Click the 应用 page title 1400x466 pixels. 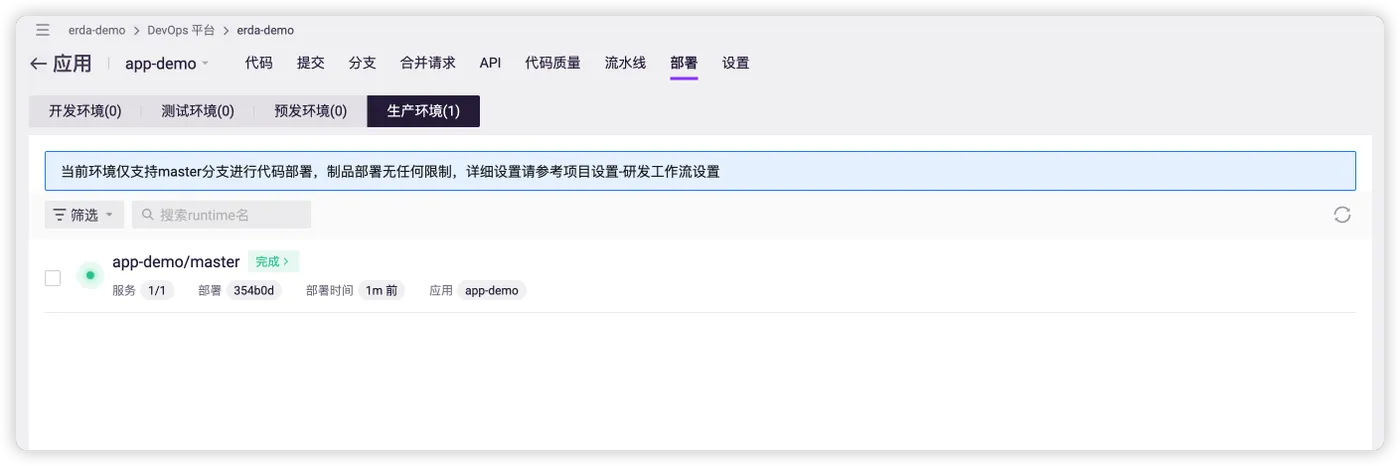72,64
